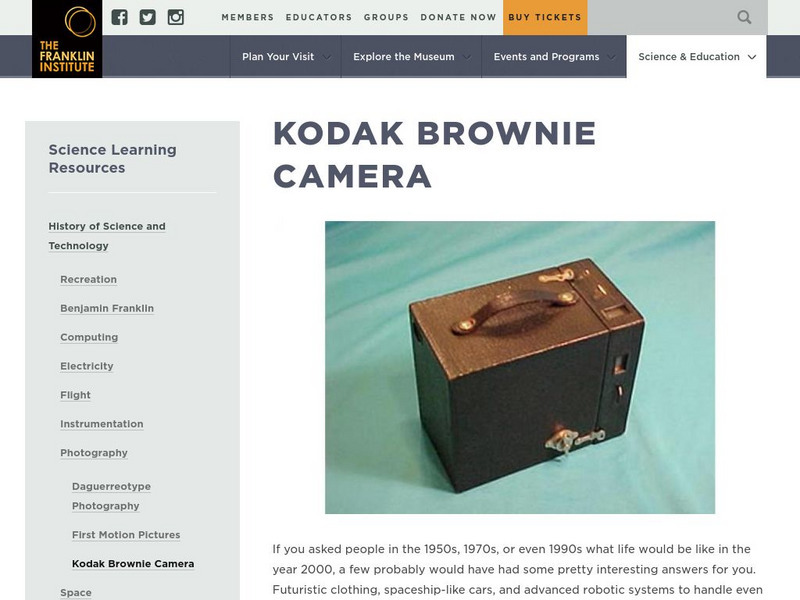Open Instrumentation sidebar link
800x600 pixels.
point(102,424)
